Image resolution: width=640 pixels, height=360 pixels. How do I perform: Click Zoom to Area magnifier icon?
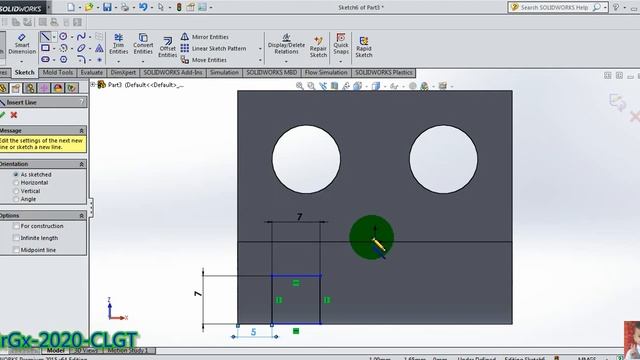[x=311, y=86]
